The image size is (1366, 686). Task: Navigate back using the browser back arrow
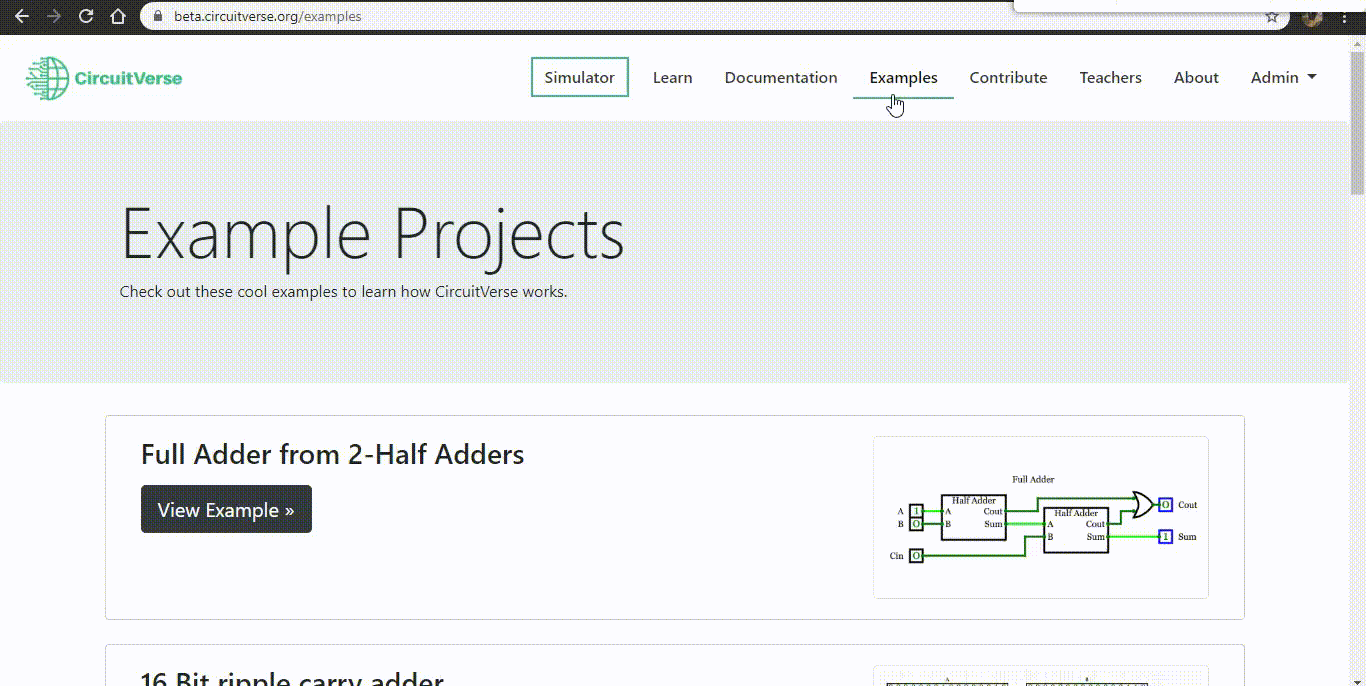[22, 16]
